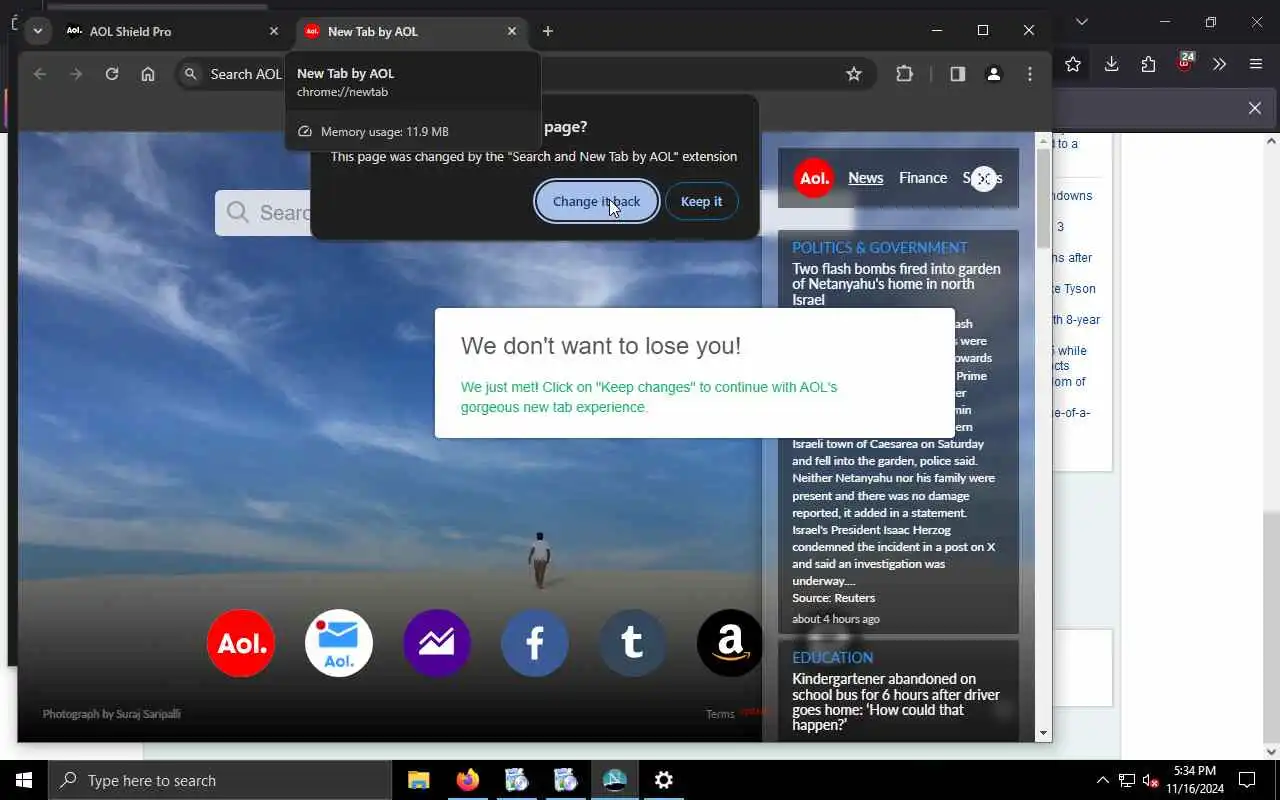The width and height of the screenshot is (1280, 800).
Task: Reload the current page
Action: coord(112,74)
